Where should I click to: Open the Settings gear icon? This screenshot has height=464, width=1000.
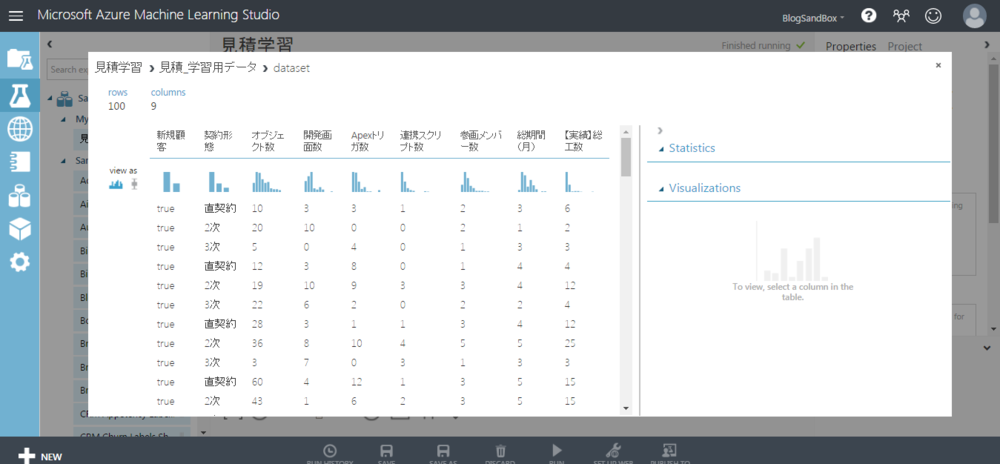click(19, 262)
